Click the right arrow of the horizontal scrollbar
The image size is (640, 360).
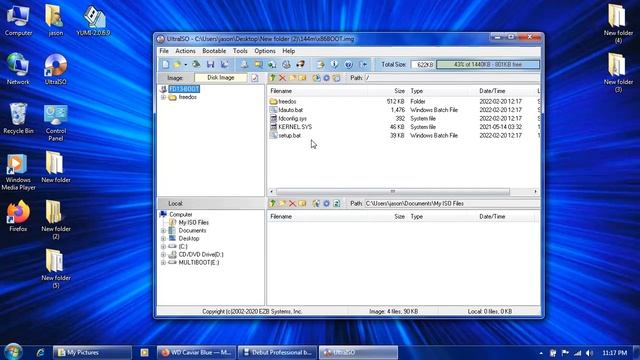pos(536,191)
